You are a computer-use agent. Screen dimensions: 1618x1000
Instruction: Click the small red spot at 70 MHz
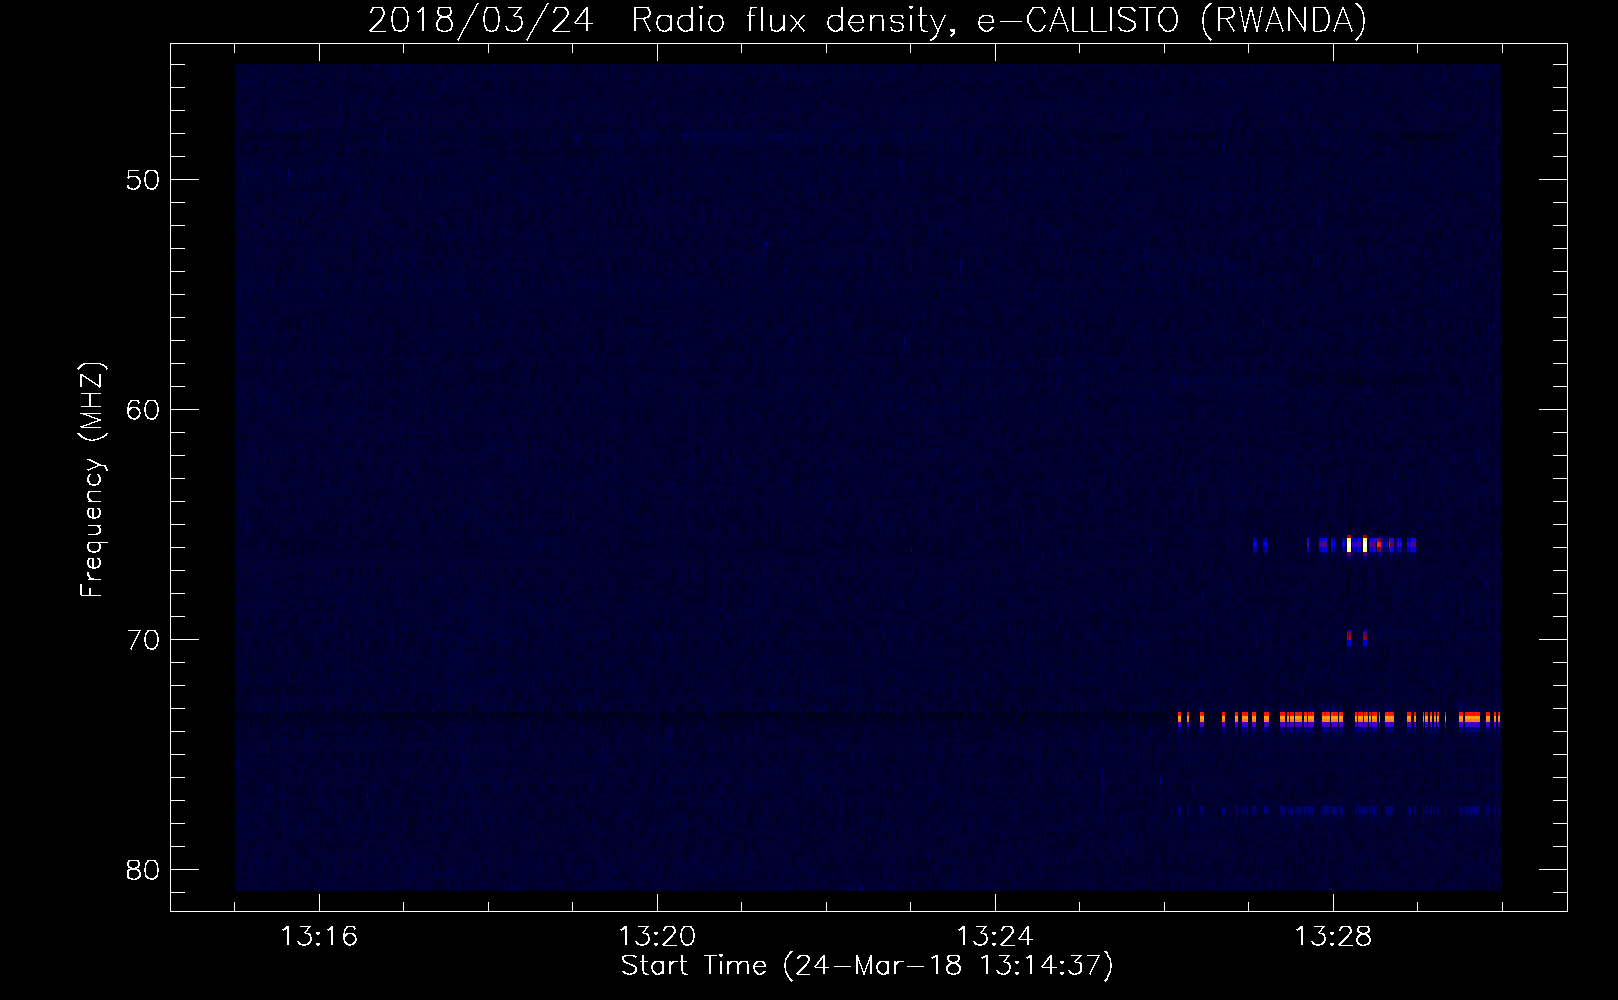(x=1357, y=636)
